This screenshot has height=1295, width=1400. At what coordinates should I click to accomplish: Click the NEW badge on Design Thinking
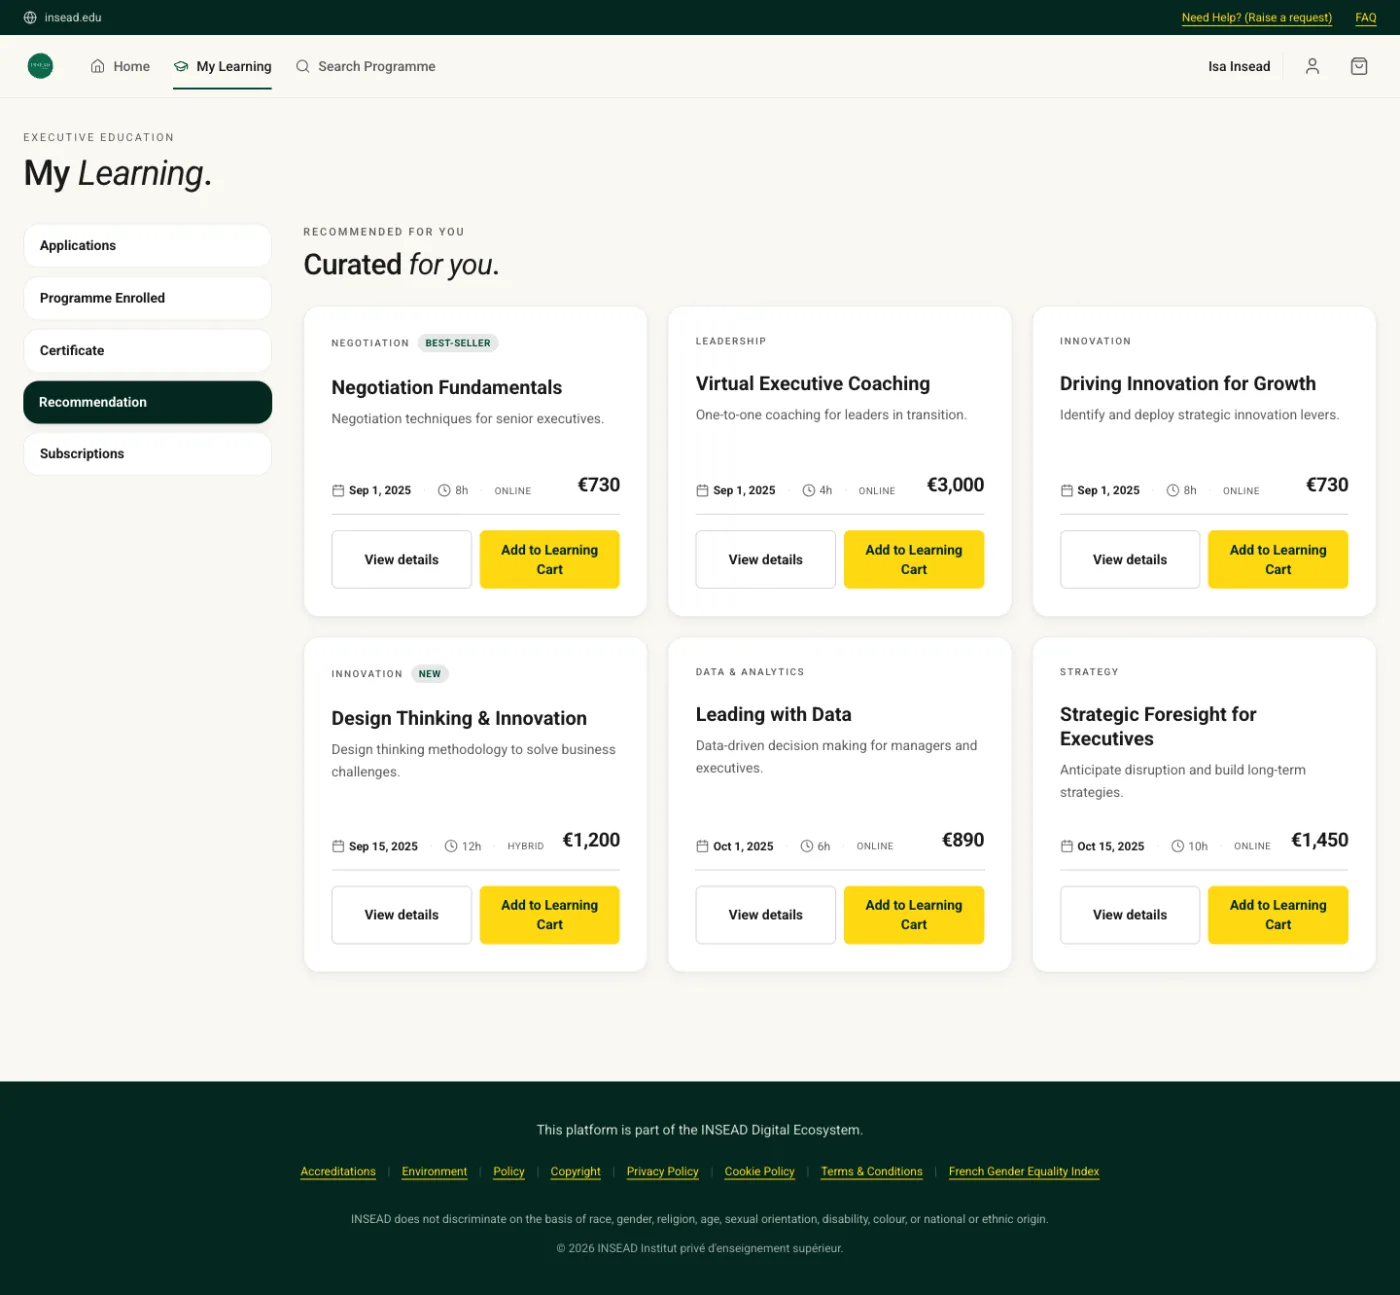430,674
